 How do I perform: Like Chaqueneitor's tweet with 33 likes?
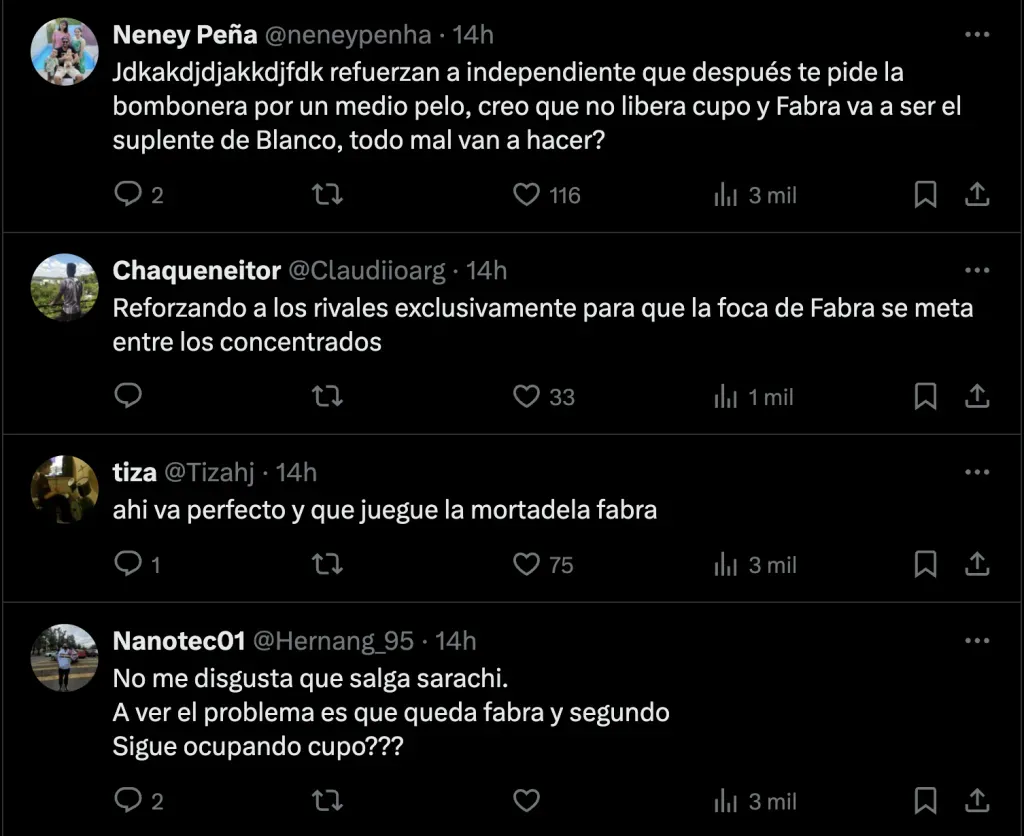(527, 397)
